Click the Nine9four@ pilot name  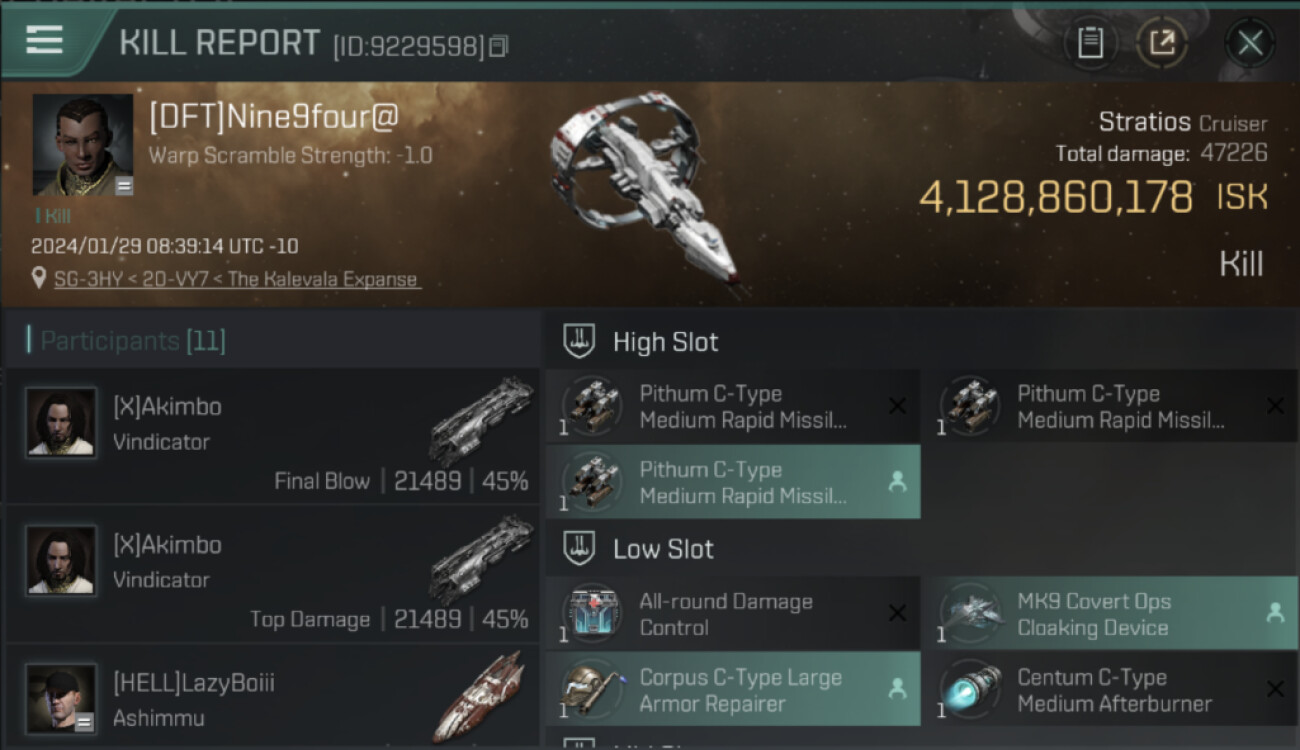click(x=274, y=117)
